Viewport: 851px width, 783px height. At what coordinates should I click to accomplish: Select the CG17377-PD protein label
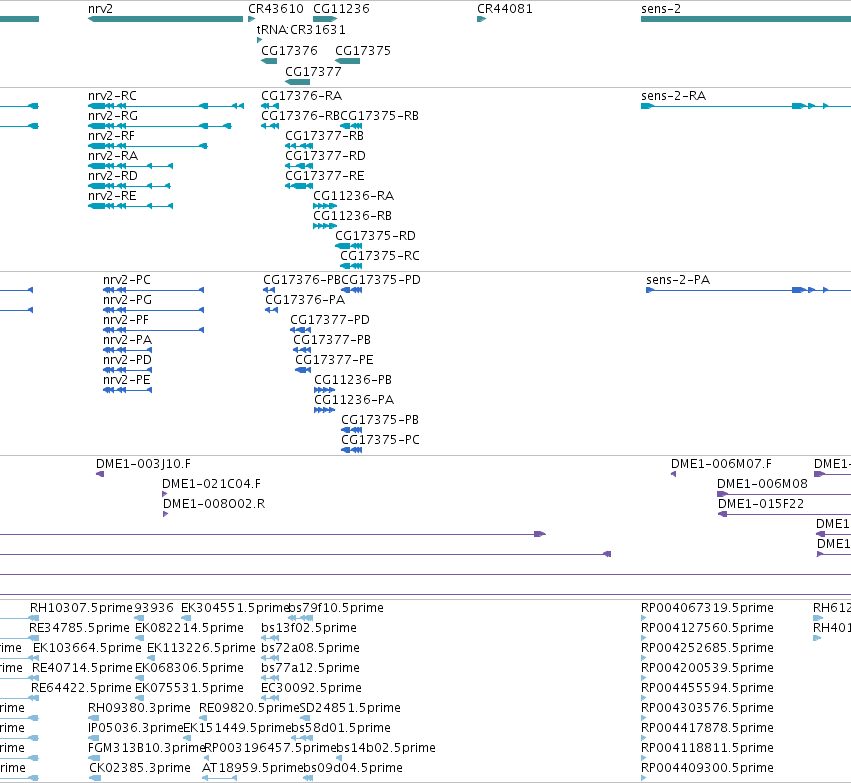point(330,320)
